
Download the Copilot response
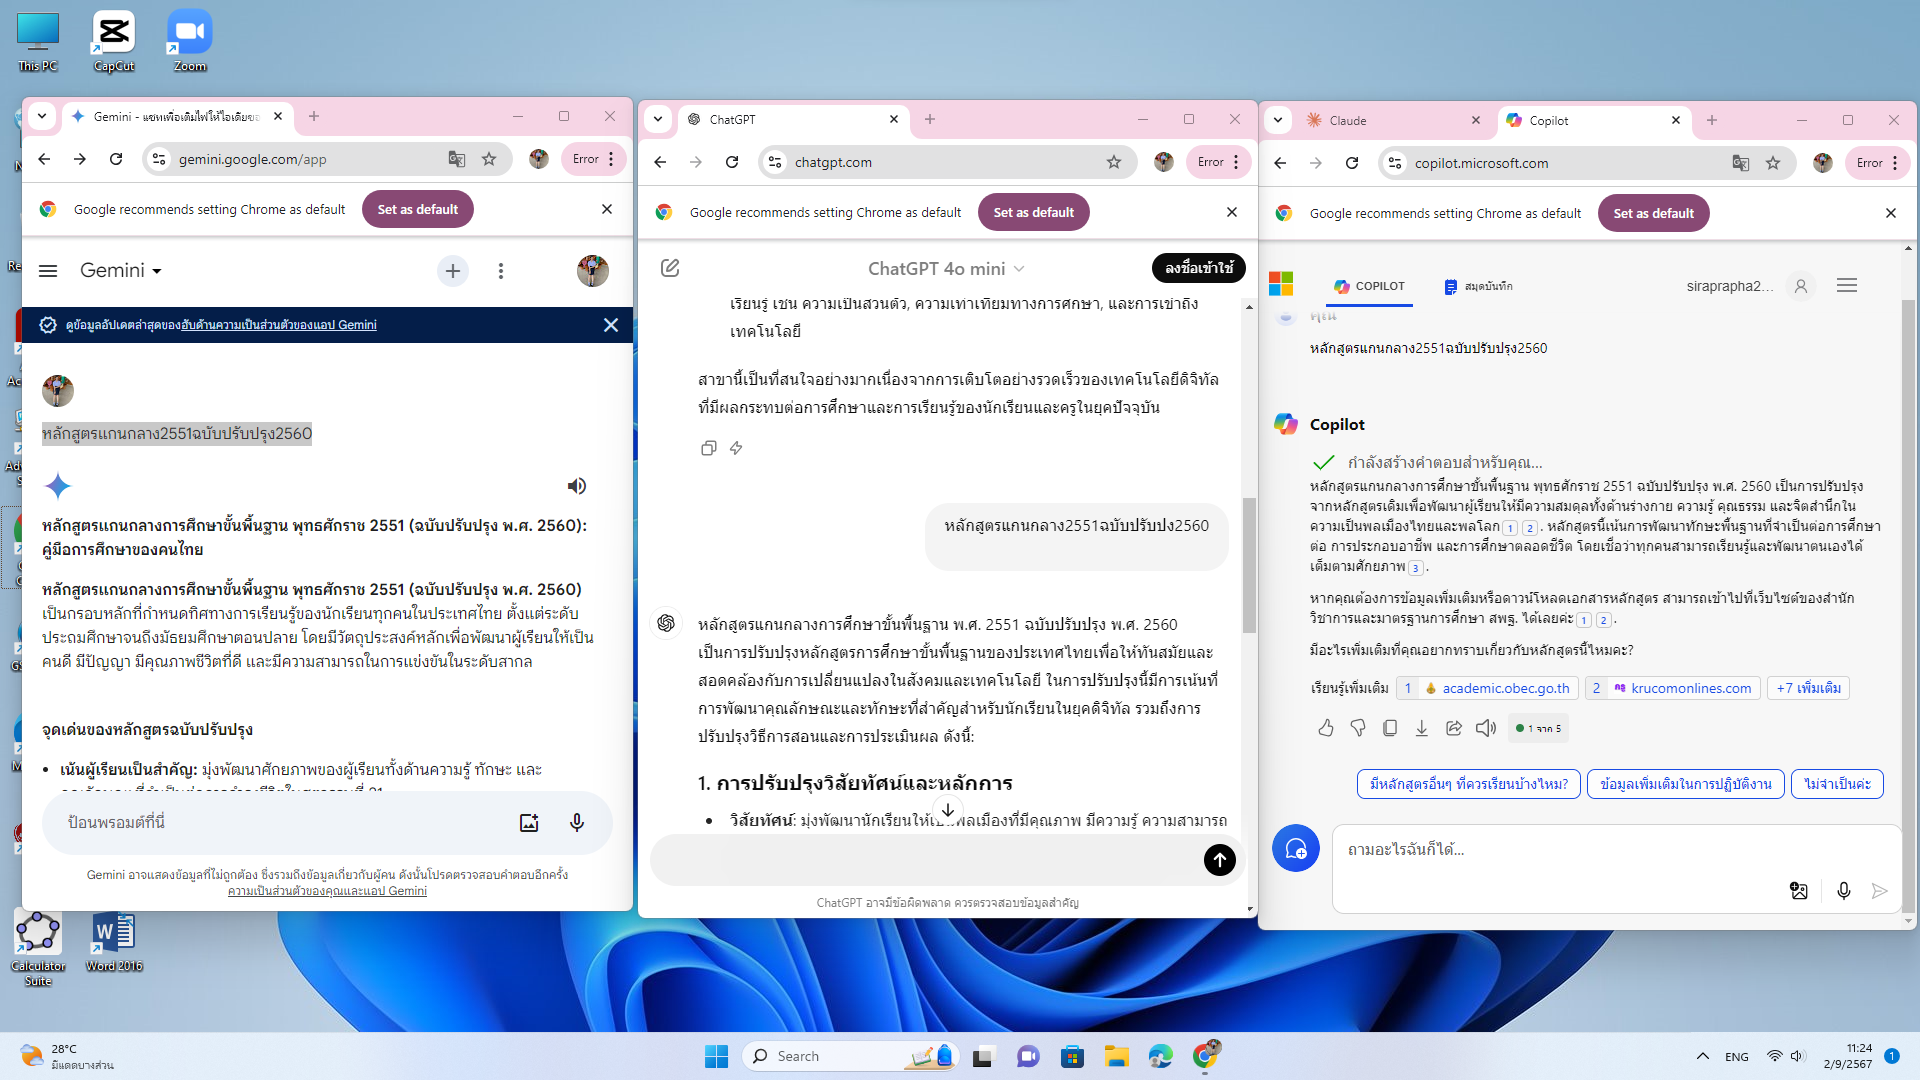pos(1421,728)
